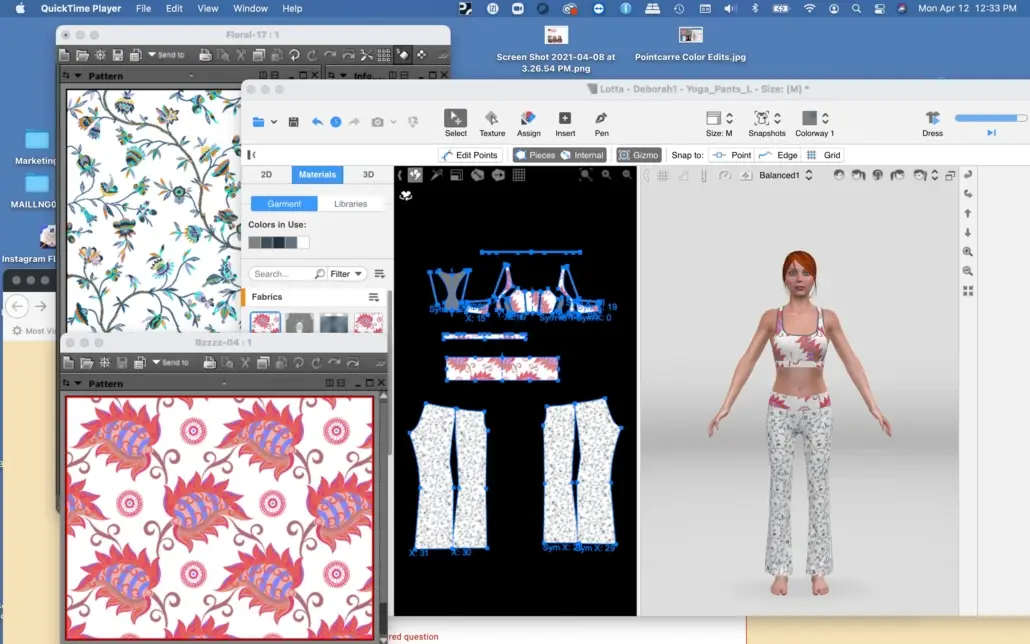Click the Insert tool icon
This screenshot has height=644, width=1030.
[x=565, y=119]
